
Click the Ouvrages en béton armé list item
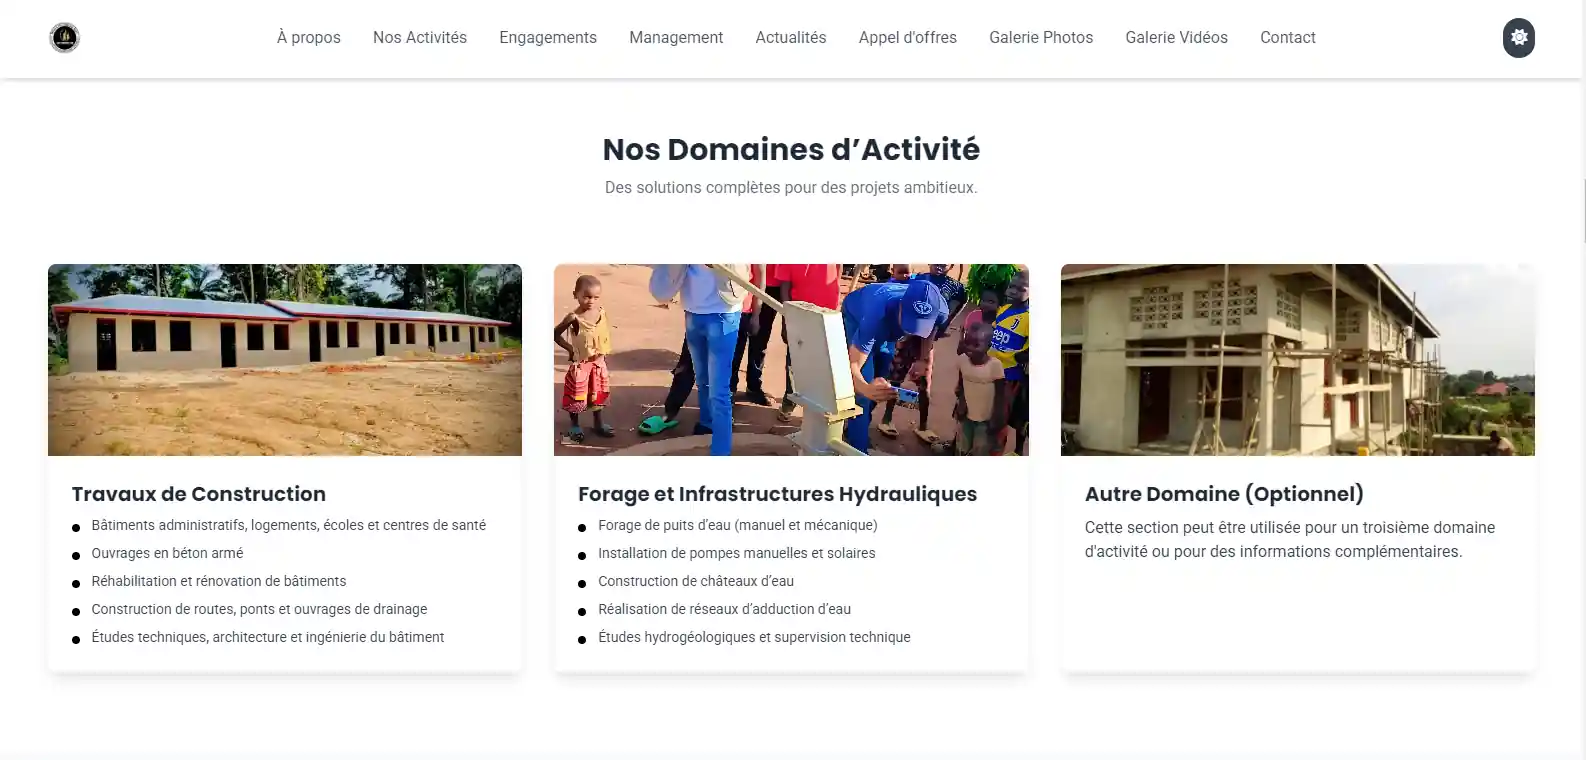point(167,553)
